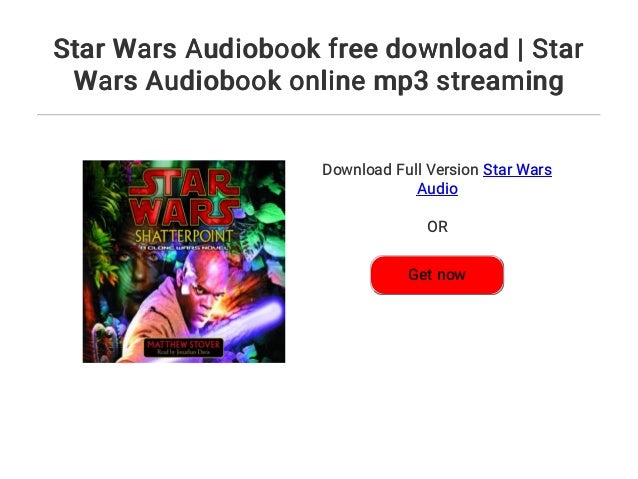This screenshot has width=638, height=479.
Task: Click the word Audio in the link
Action: point(437,189)
